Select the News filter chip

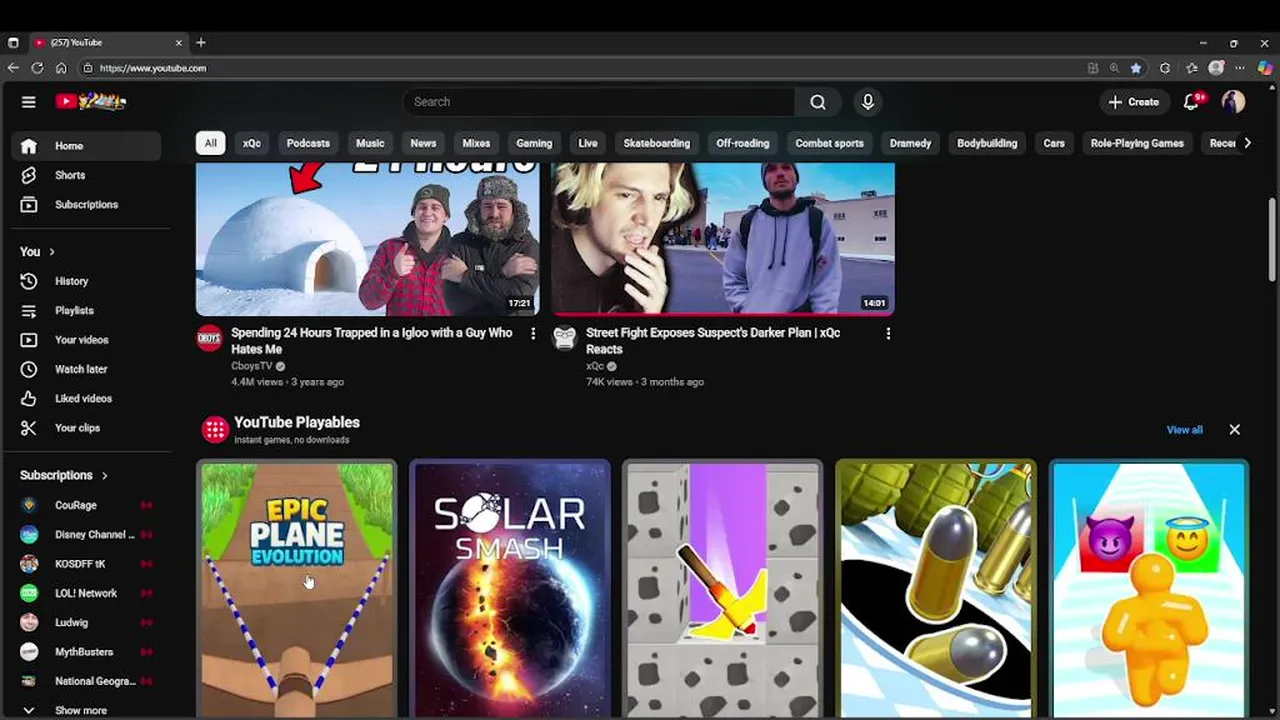point(423,143)
